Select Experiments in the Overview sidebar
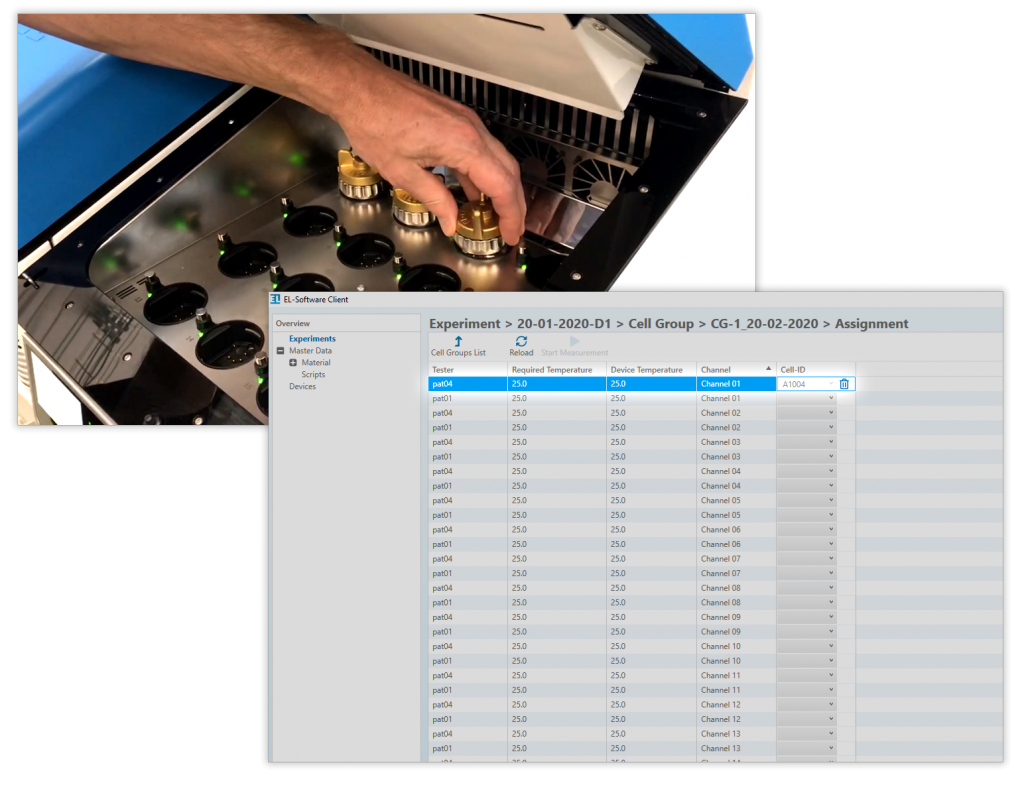 [313, 339]
